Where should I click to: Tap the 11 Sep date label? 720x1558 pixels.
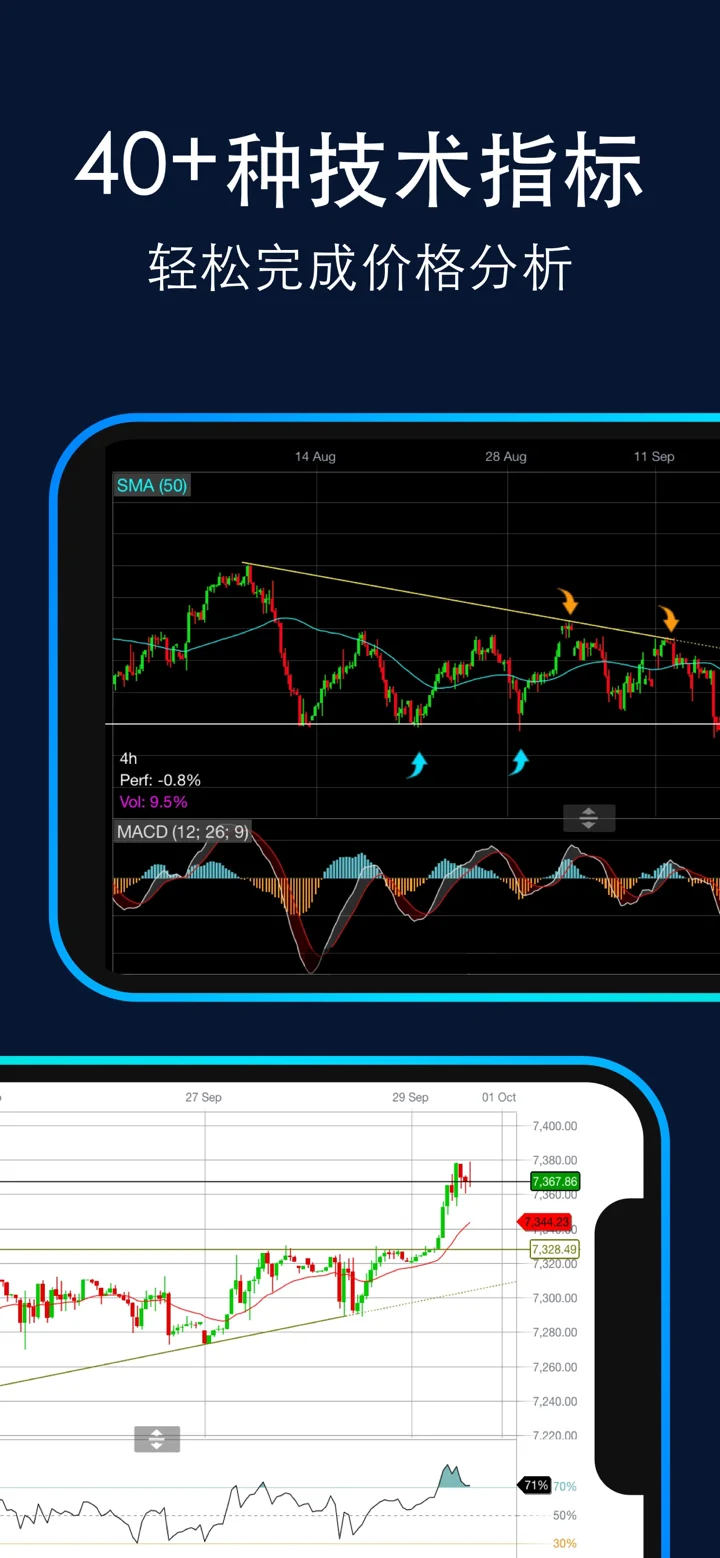pos(654,456)
